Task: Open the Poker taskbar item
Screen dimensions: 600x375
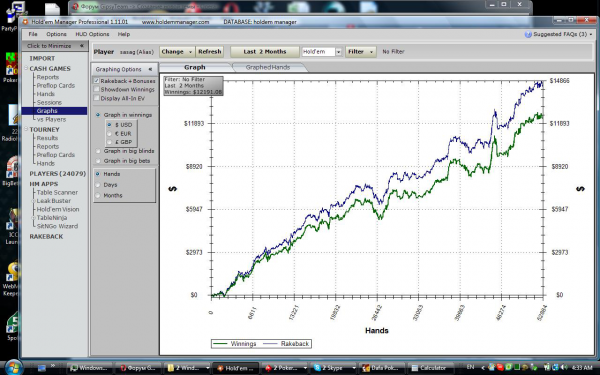Action: point(285,368)
